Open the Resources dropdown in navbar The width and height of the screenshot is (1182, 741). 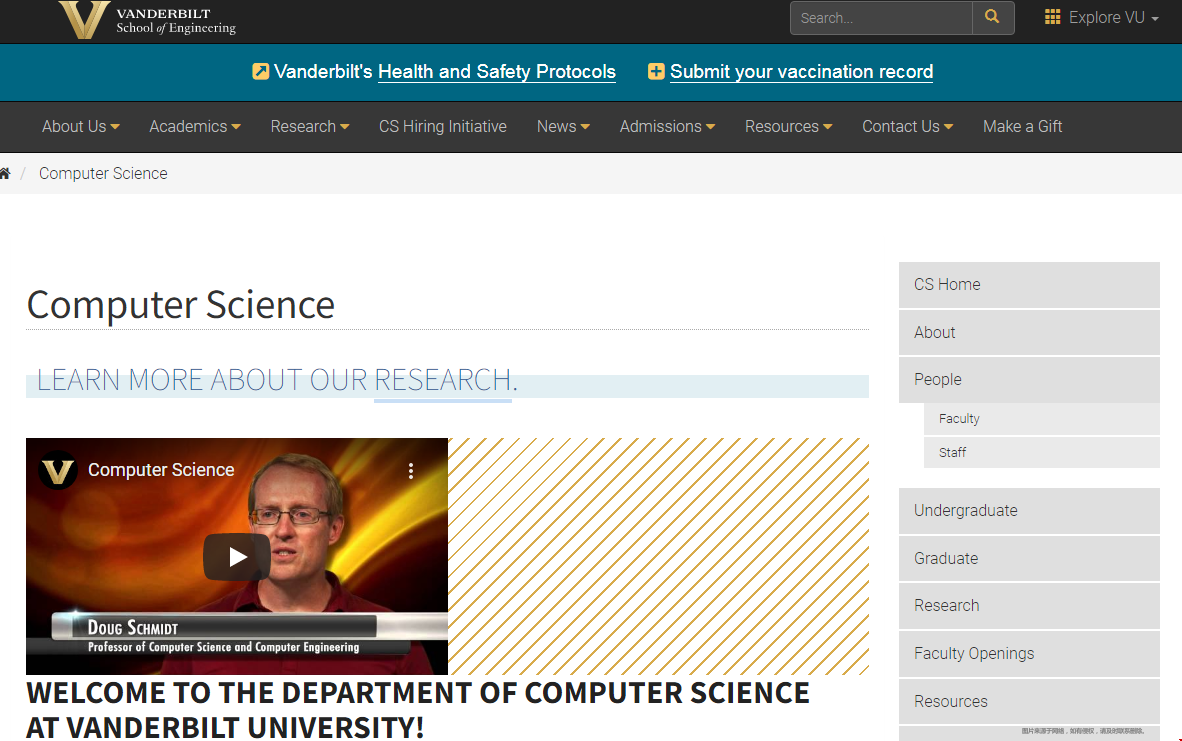(x=789, y=127)
